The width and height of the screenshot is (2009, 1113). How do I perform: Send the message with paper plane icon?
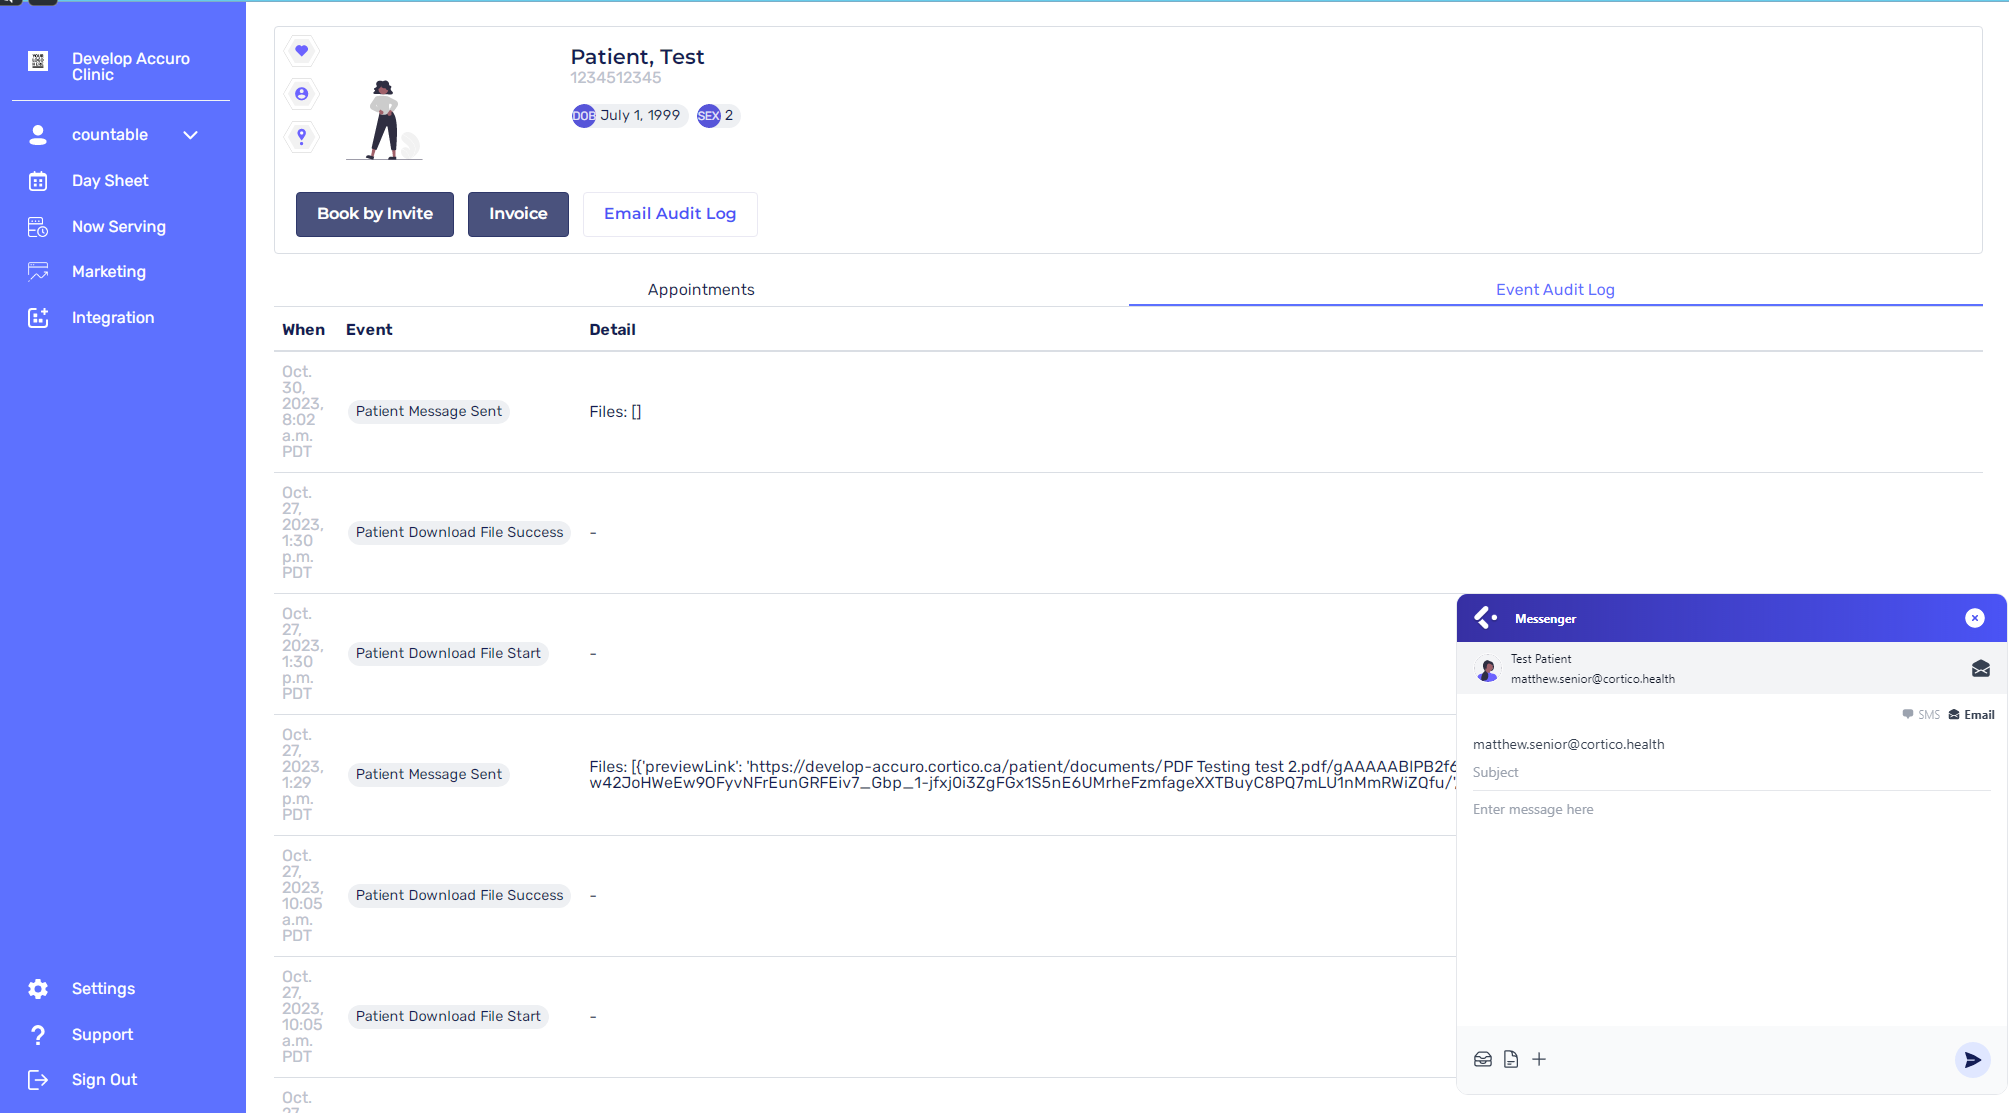click(1972, 1060)
